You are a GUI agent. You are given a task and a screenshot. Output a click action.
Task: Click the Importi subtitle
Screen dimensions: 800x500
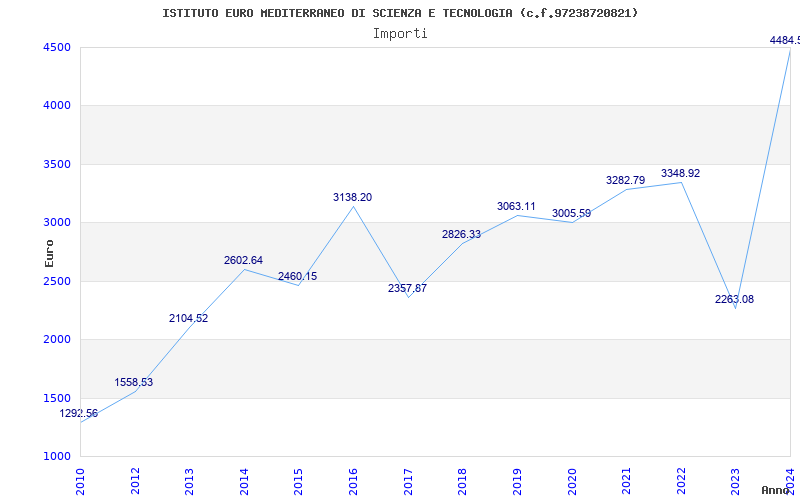[400, 34]
